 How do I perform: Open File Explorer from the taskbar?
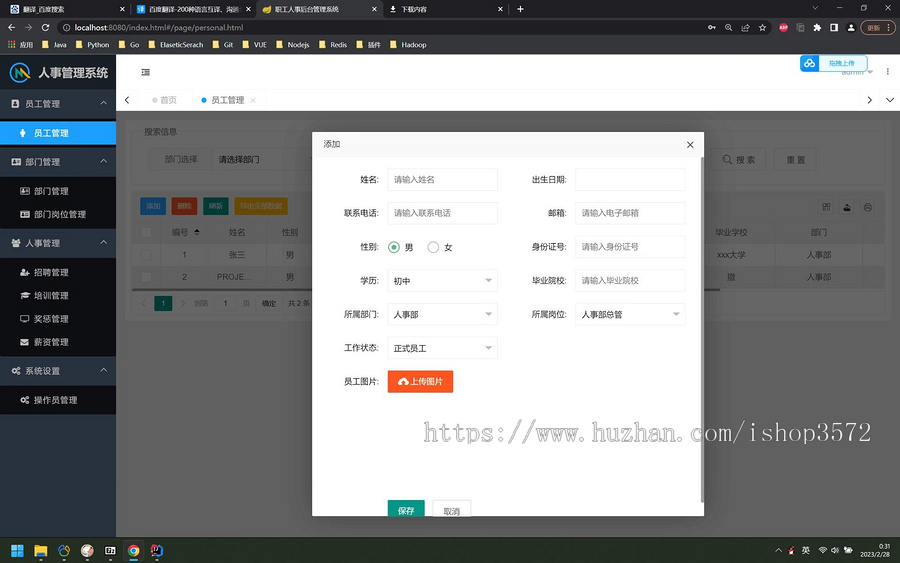[x=40, y=550]
